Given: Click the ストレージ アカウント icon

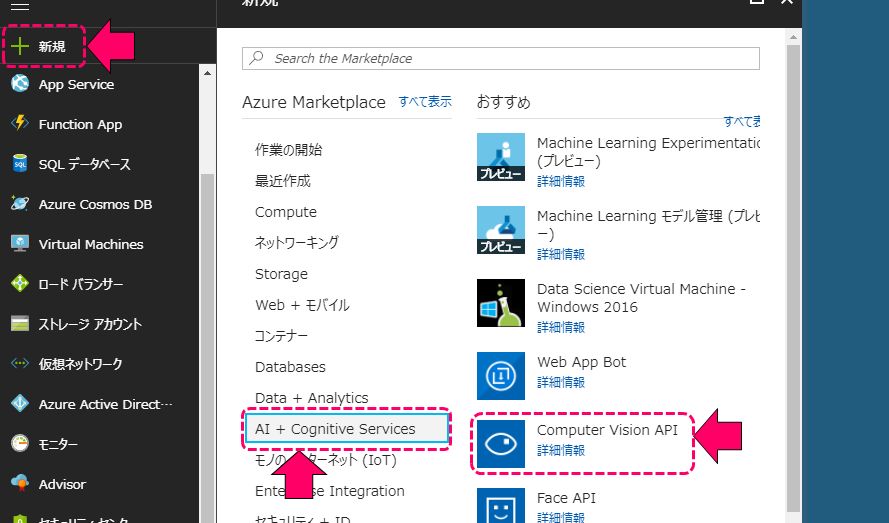Looking at the screenshot, I should coord(20,323).
